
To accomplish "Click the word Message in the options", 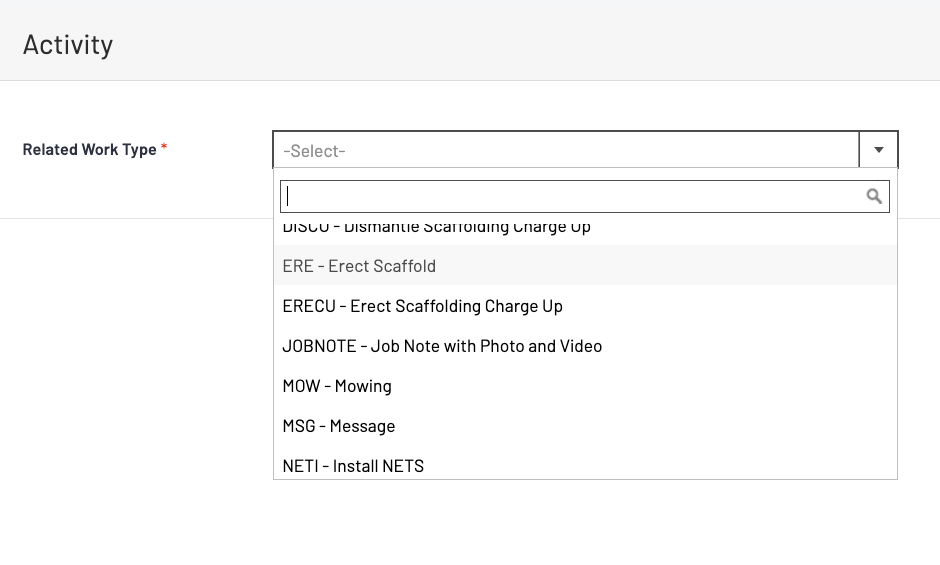I will (x=362, y=426).
